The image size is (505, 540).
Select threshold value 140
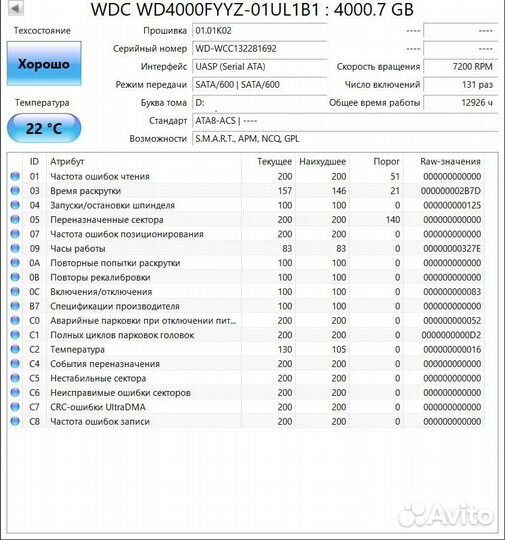[393, 220]
